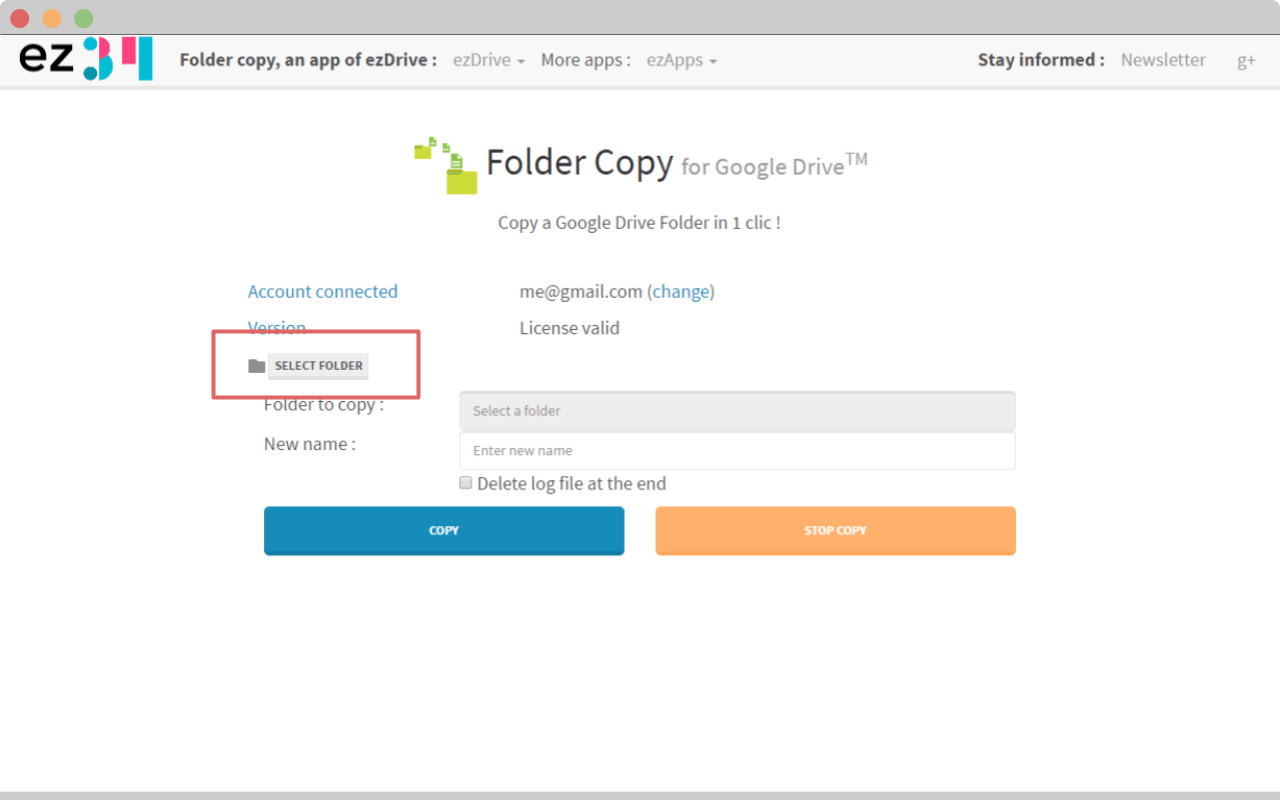
Task: Click the green maximize window button
Action: [84, 18]
